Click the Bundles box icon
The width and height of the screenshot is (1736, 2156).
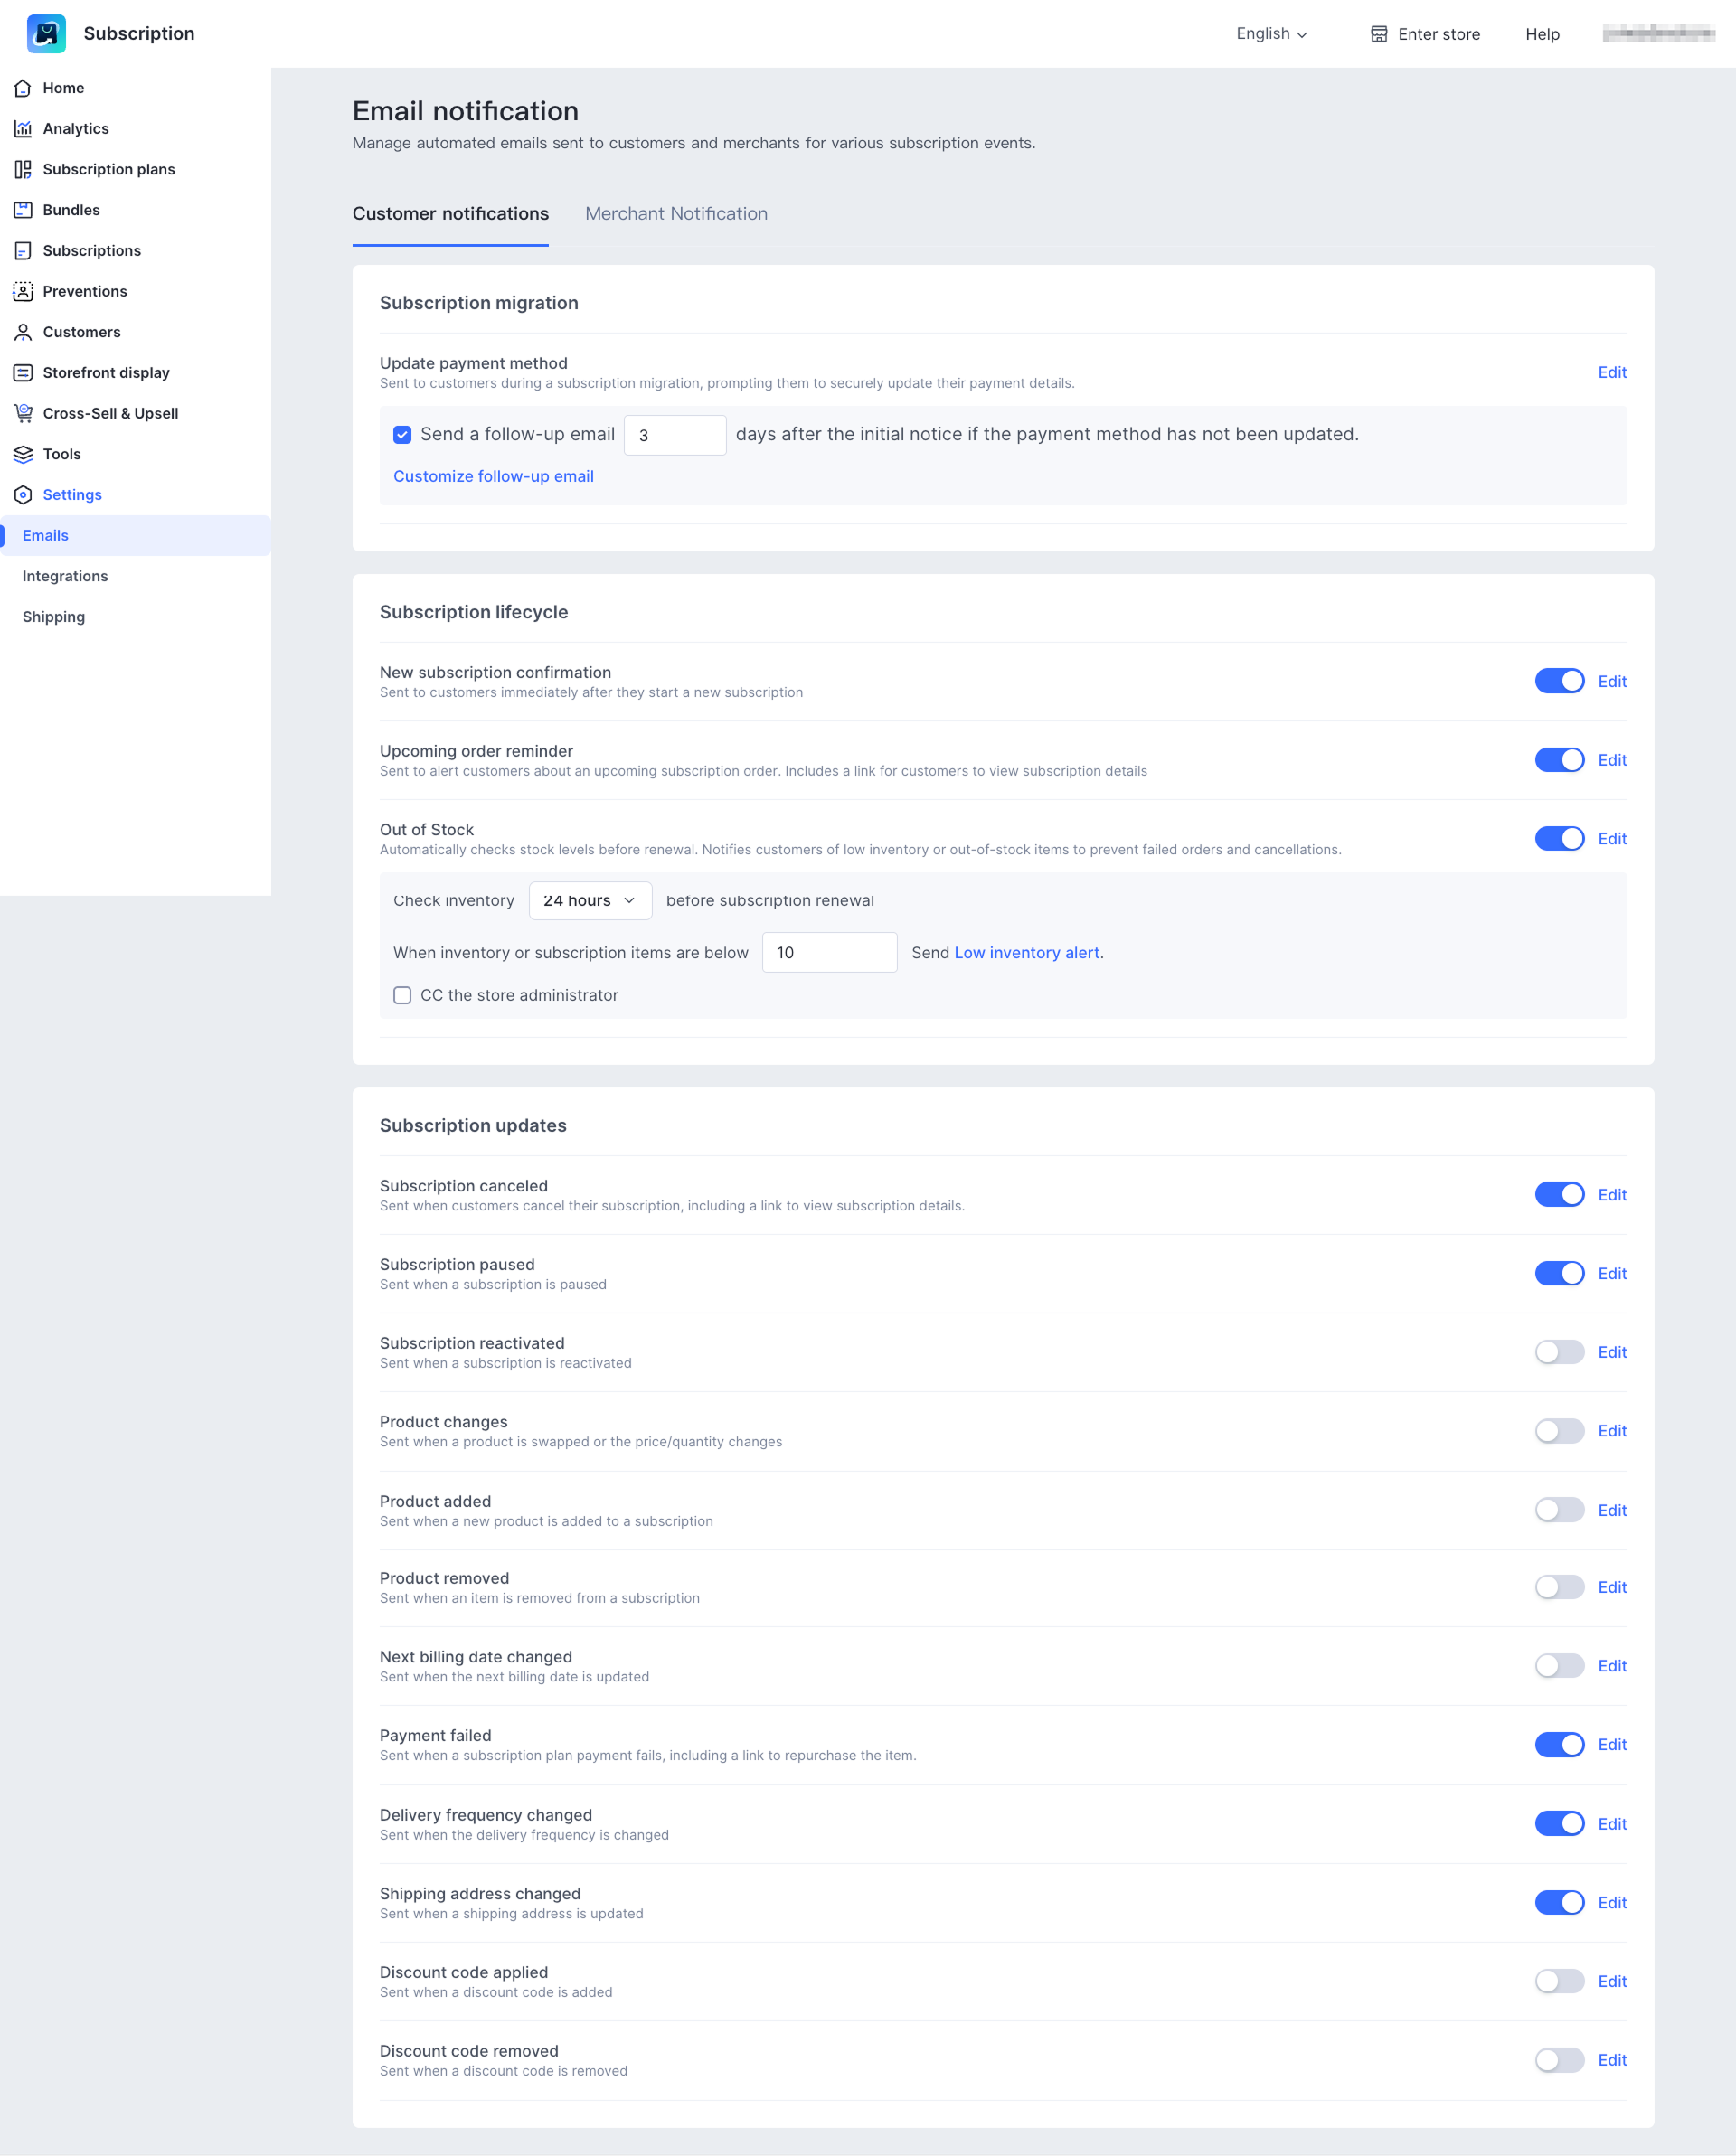tap(23, 210)
